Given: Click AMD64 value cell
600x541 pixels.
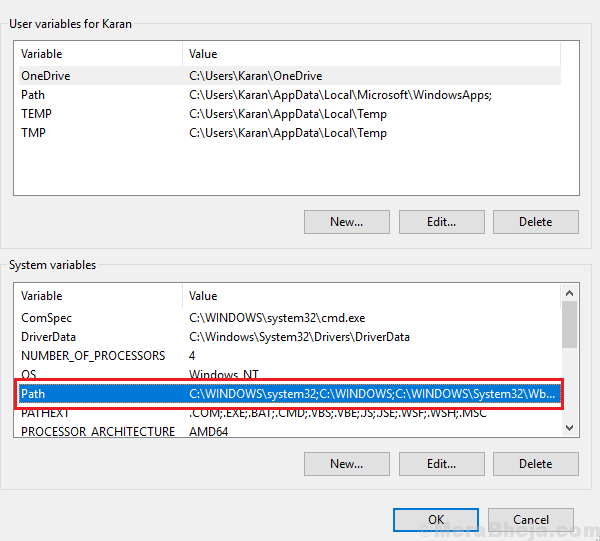Looking at the screenshot, I should coord(209,432).
